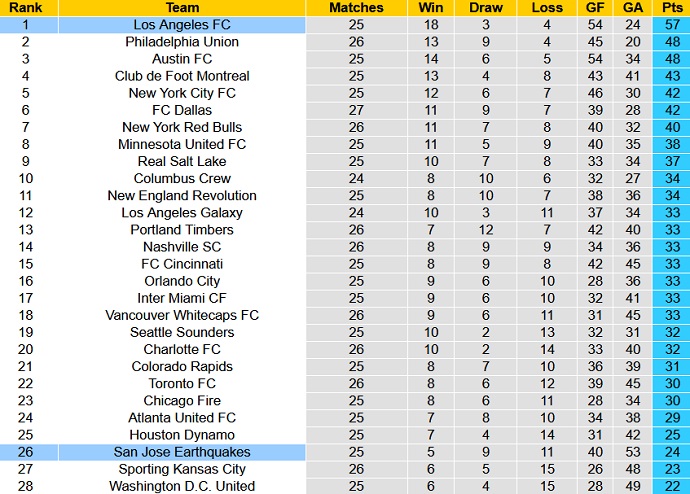The image size is (690, 494).
Task: Open Philadelphia Union team name
Action: click(x=182, y=42)
